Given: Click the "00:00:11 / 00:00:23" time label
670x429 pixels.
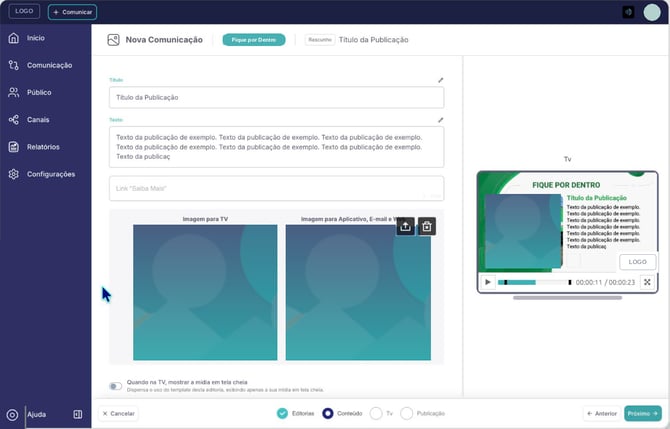Looking at the screenshot, I should [605, 282].
